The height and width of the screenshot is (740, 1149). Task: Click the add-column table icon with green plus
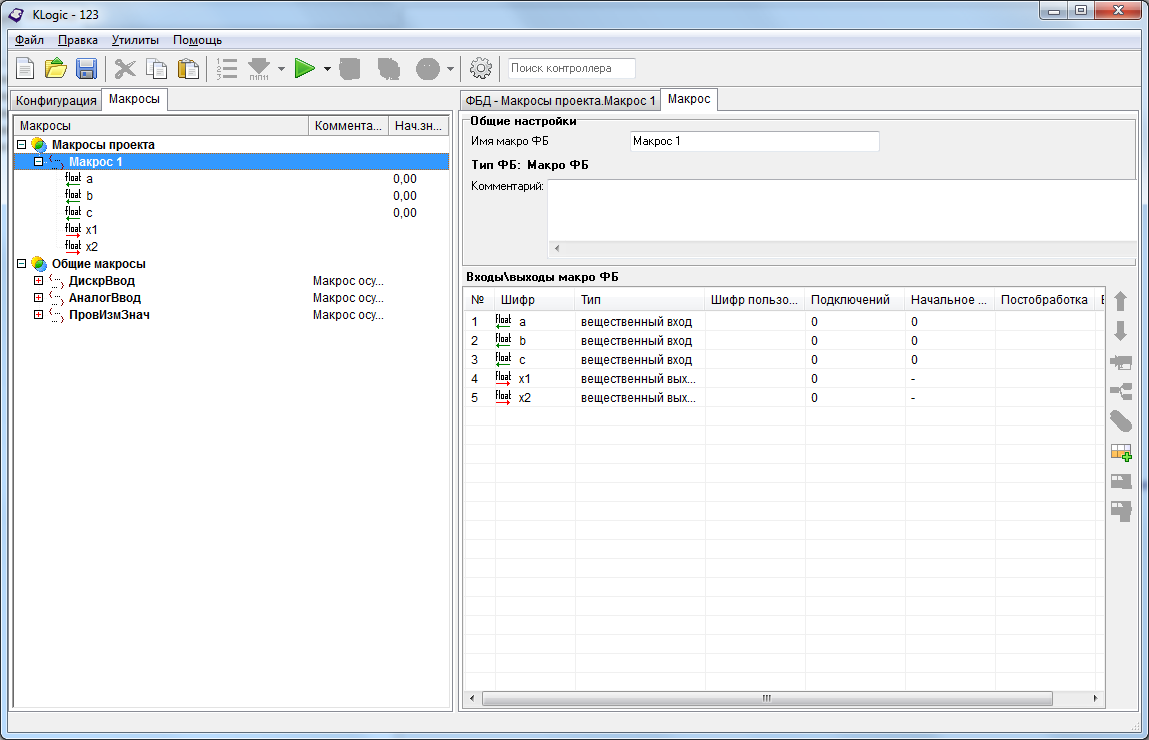coord(1120,453)
